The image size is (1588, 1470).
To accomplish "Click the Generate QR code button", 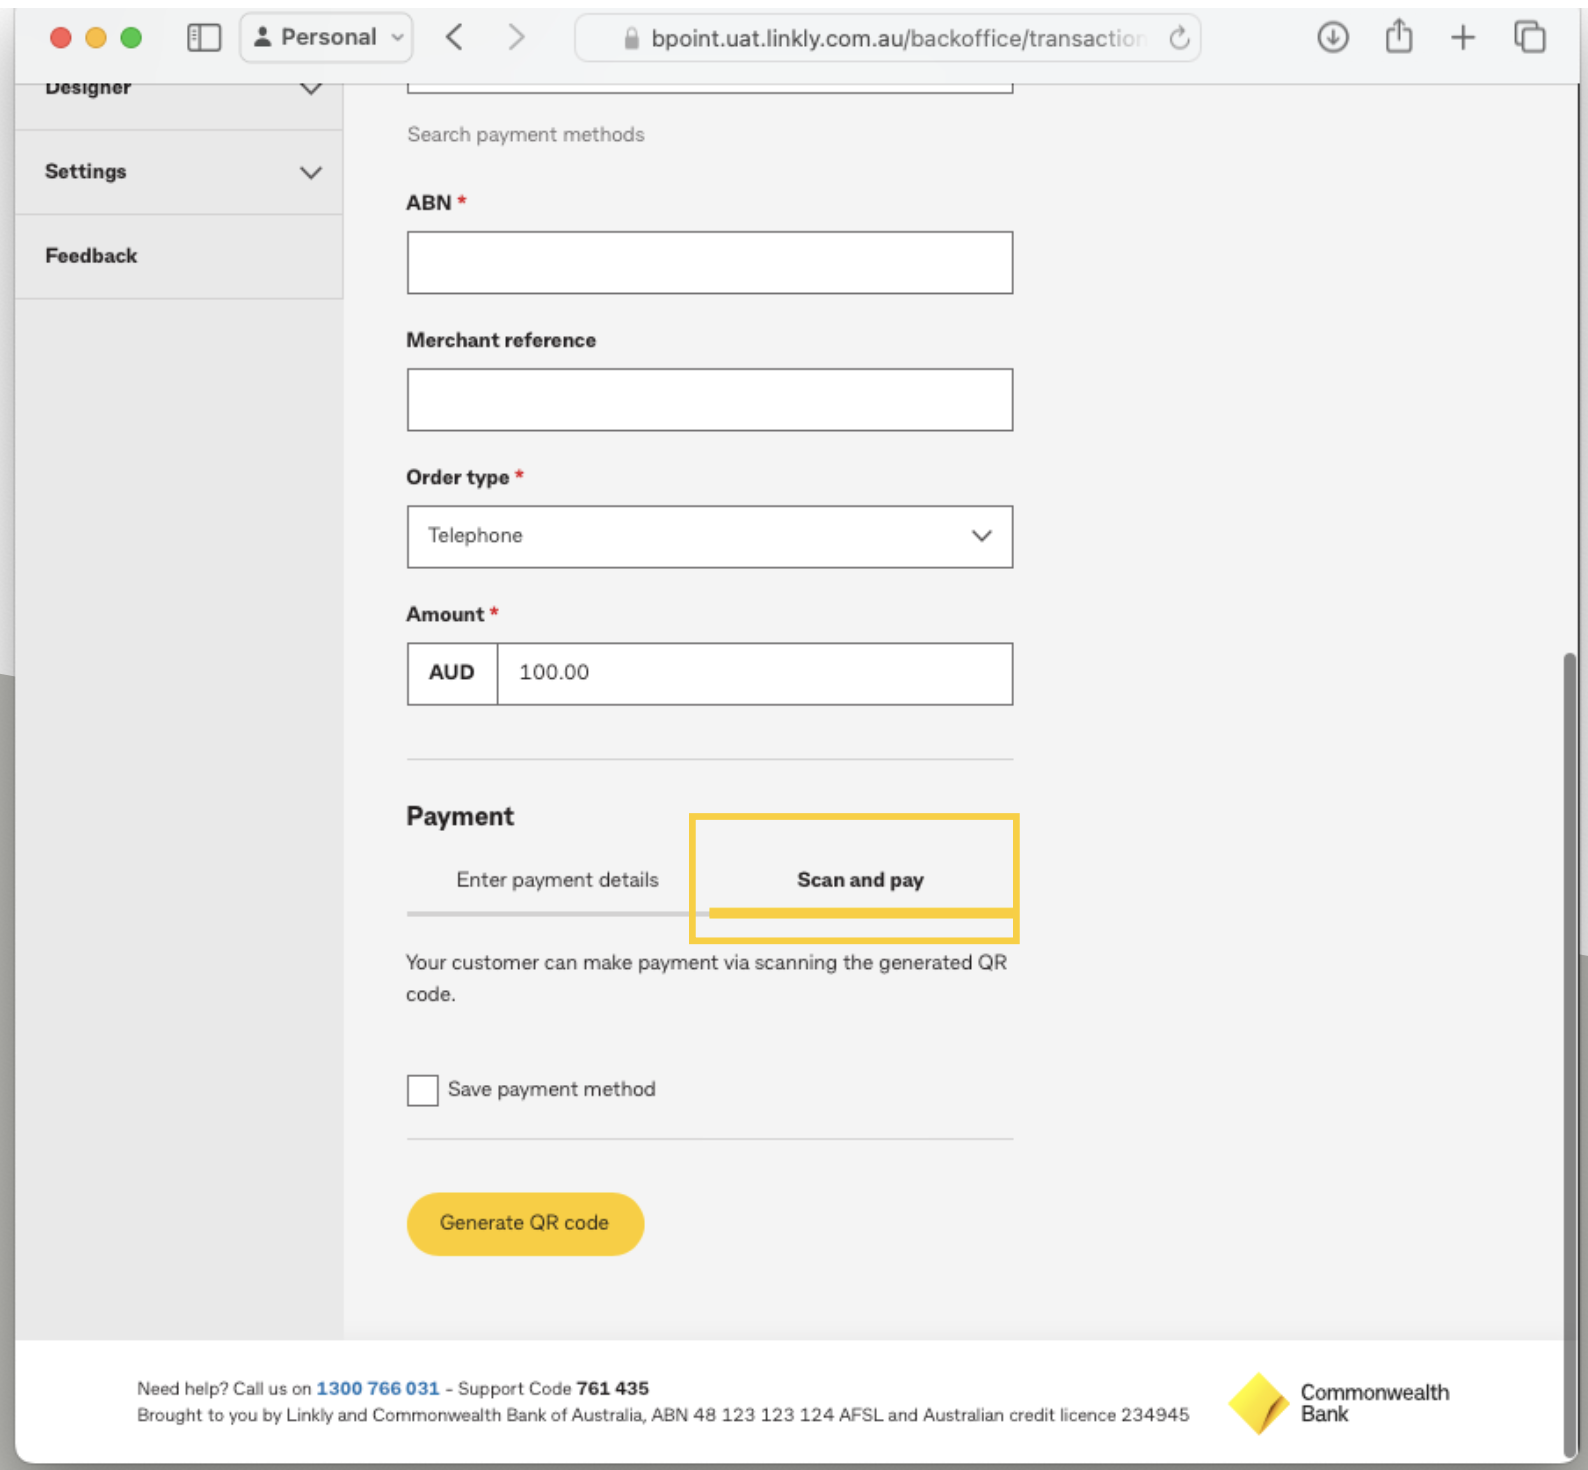I will [525, 1223].
